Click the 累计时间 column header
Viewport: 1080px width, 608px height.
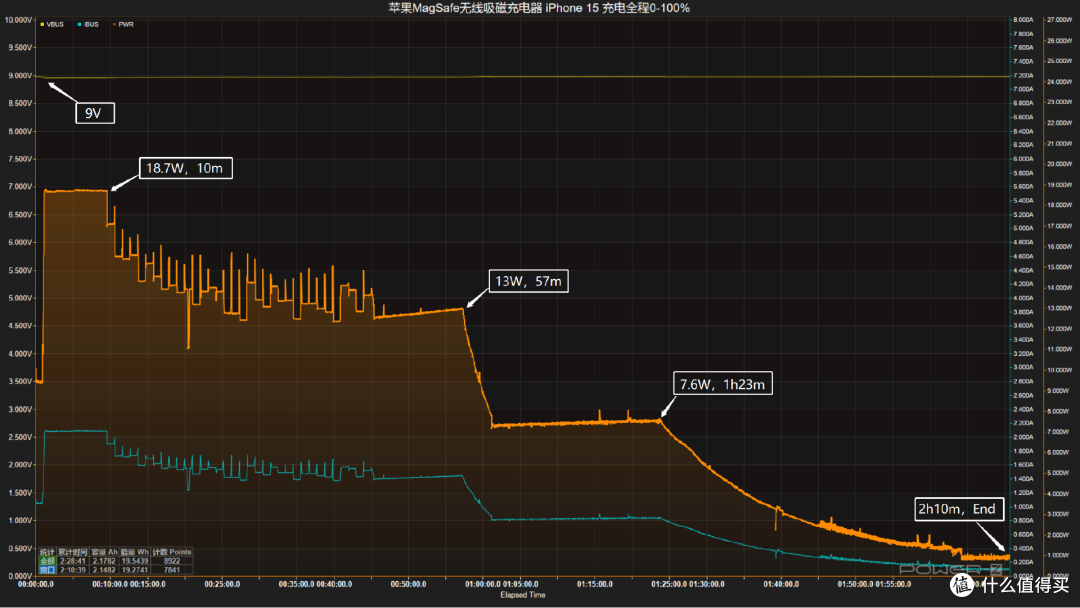click(x=73, y=552)
